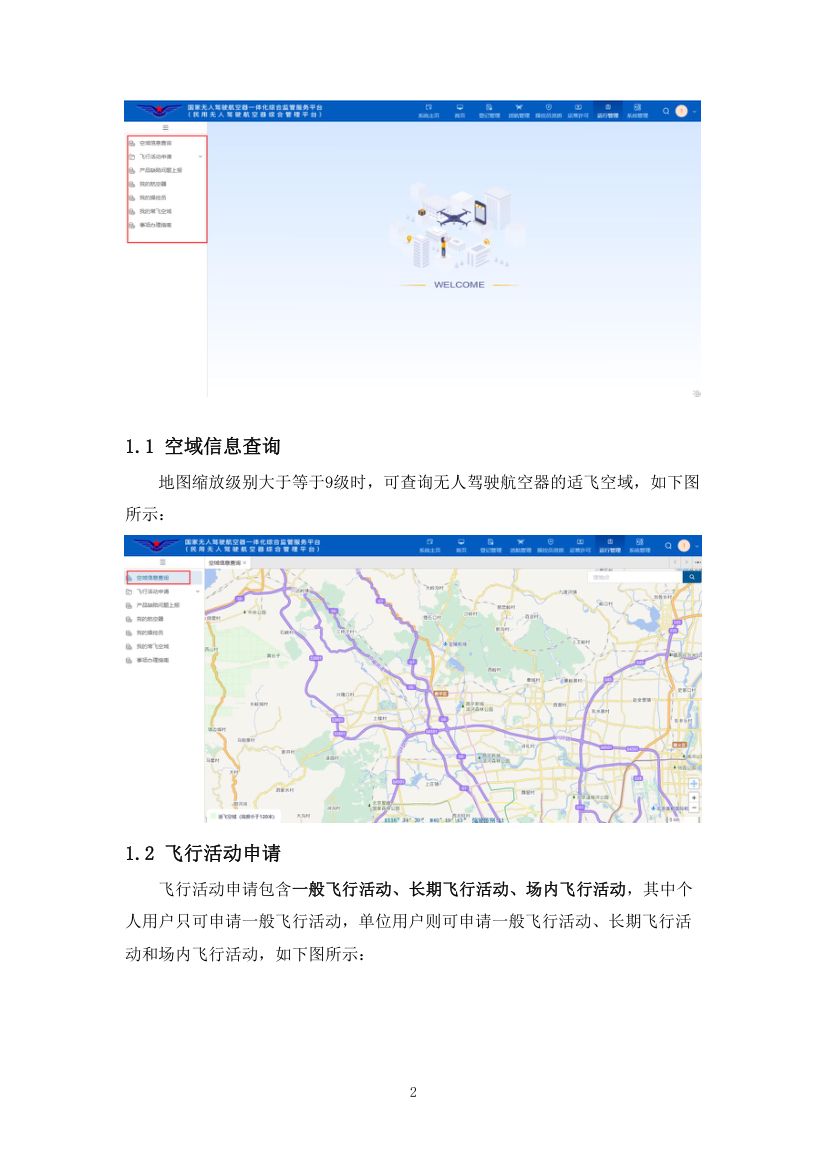Open 运营许可 in welcome screenshot navbar
The image size is (827, 1170).
tap(578, 110)
